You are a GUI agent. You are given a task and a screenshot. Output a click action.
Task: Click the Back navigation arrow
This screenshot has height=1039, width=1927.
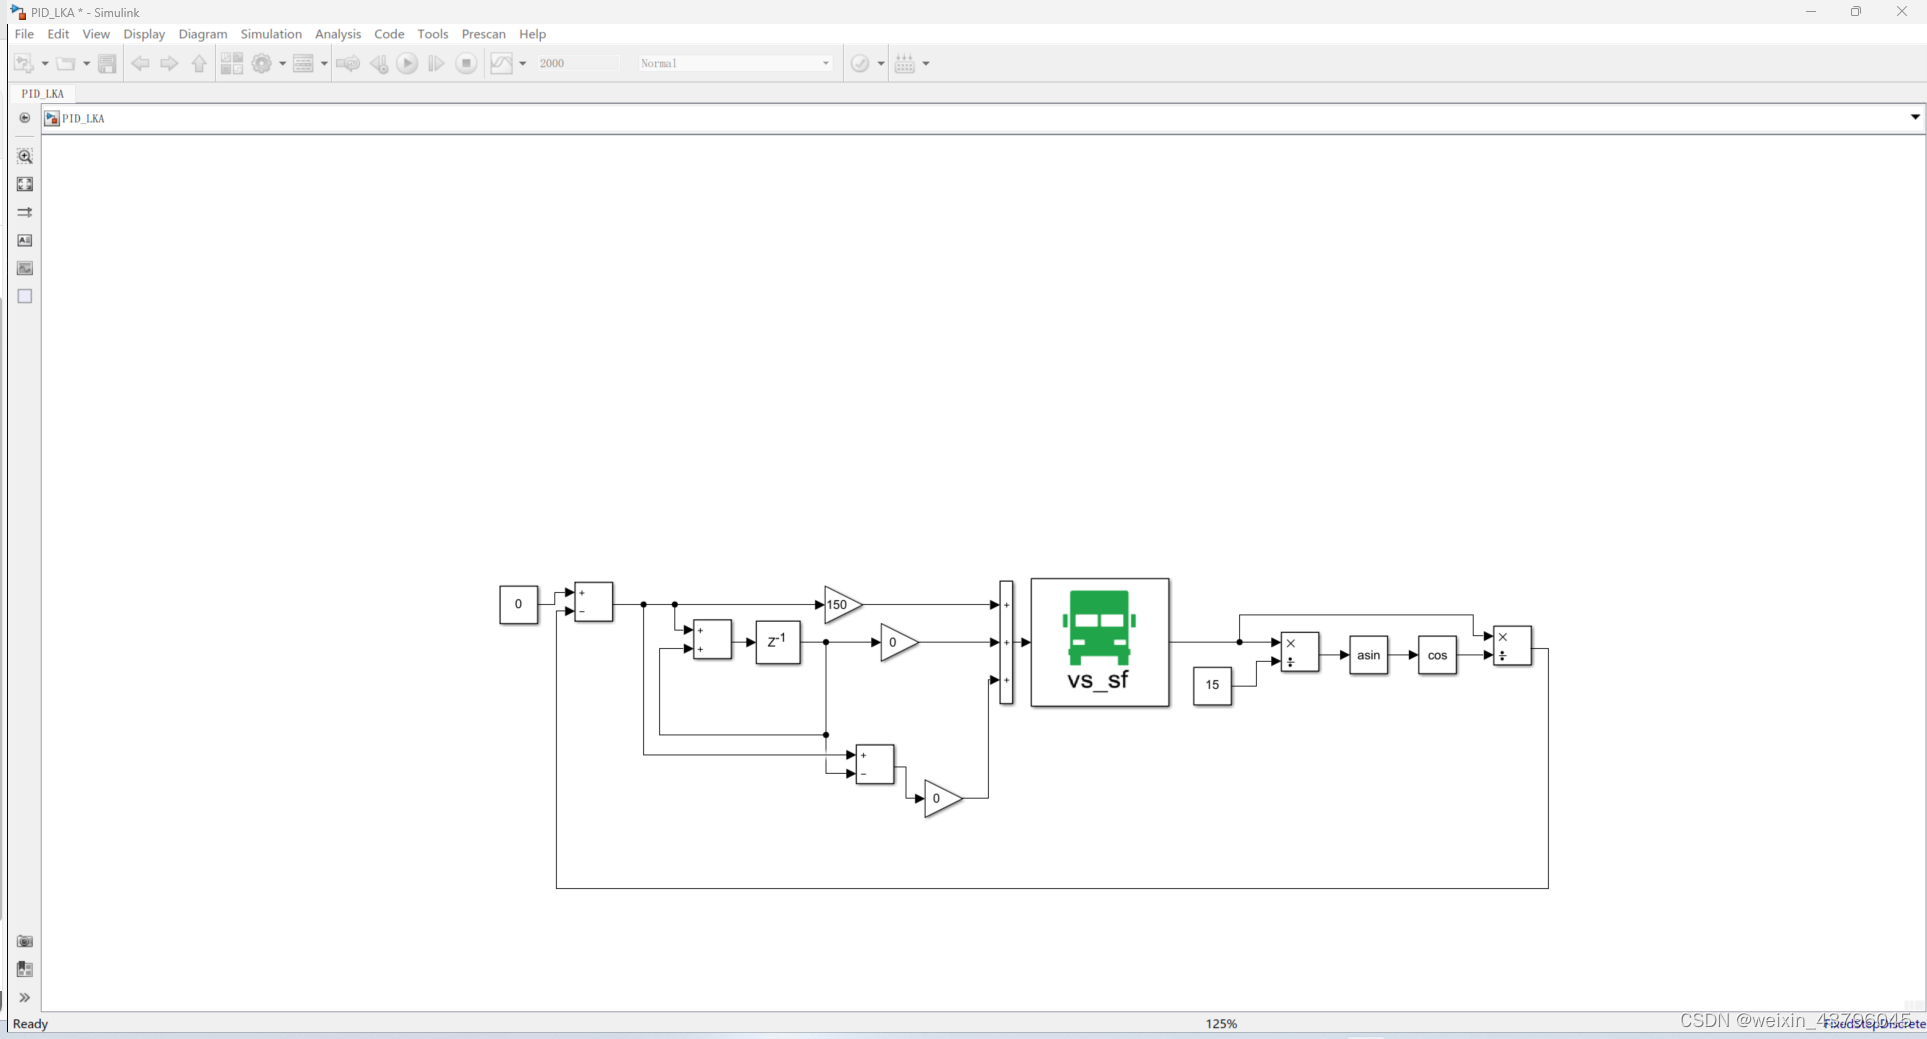[140, 63]
